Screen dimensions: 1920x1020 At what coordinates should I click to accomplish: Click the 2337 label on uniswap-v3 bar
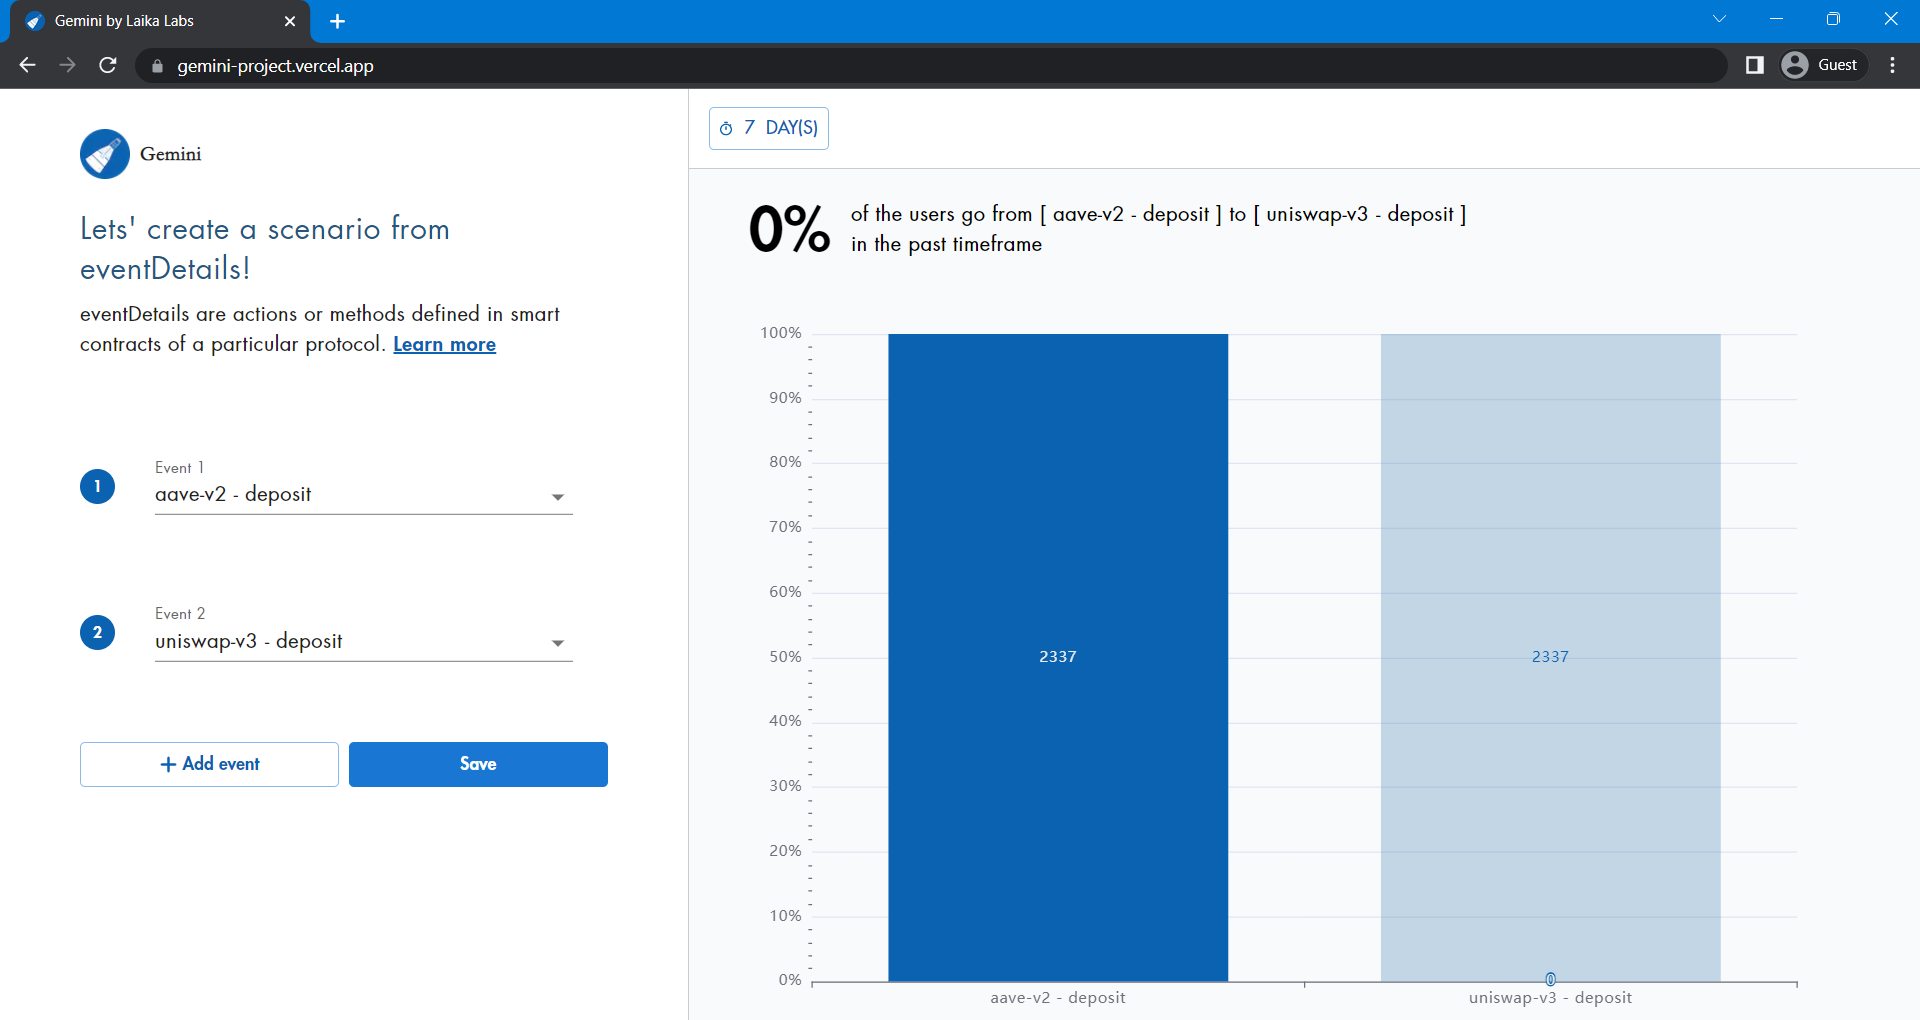tap(1550, 657)
